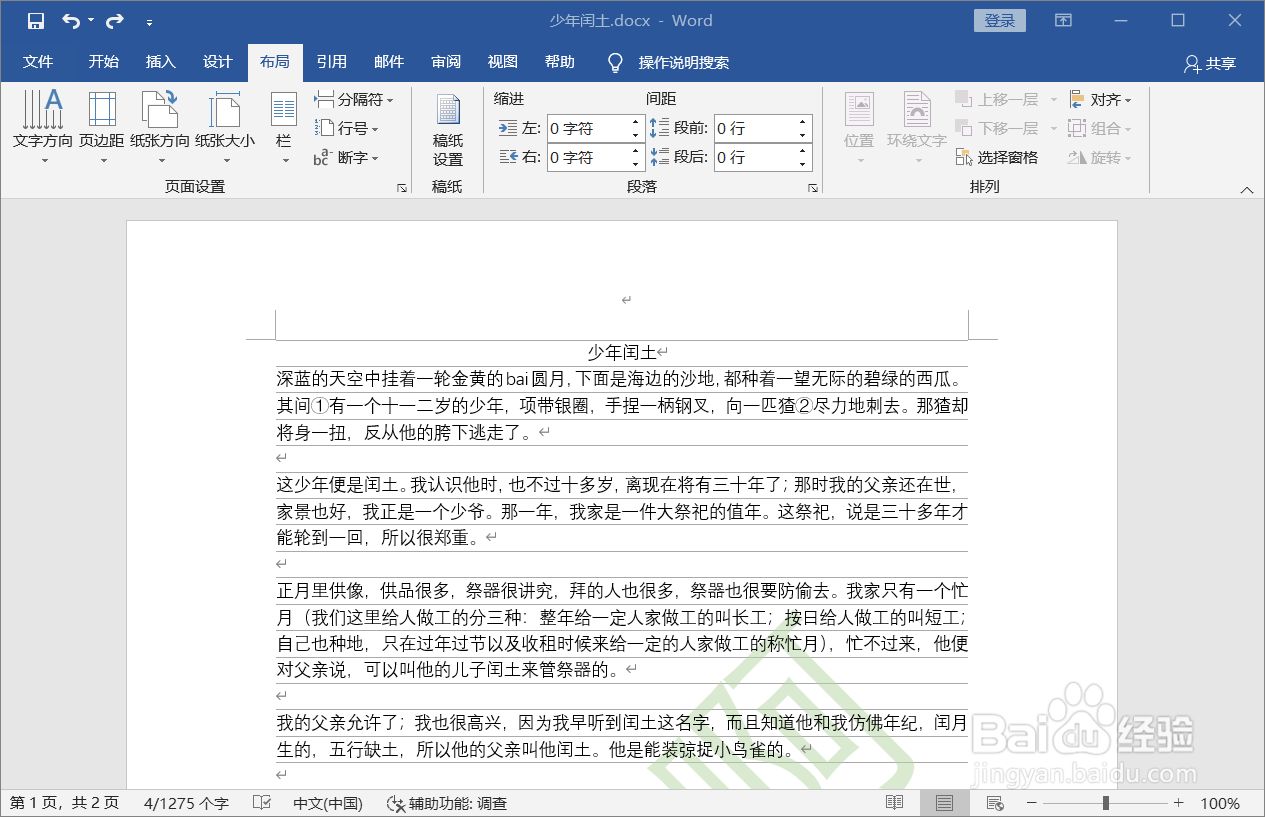This screenshot has height=817, width=1265.
Task: Click the 100% zoom level
Action: [x=1219, y=803]
